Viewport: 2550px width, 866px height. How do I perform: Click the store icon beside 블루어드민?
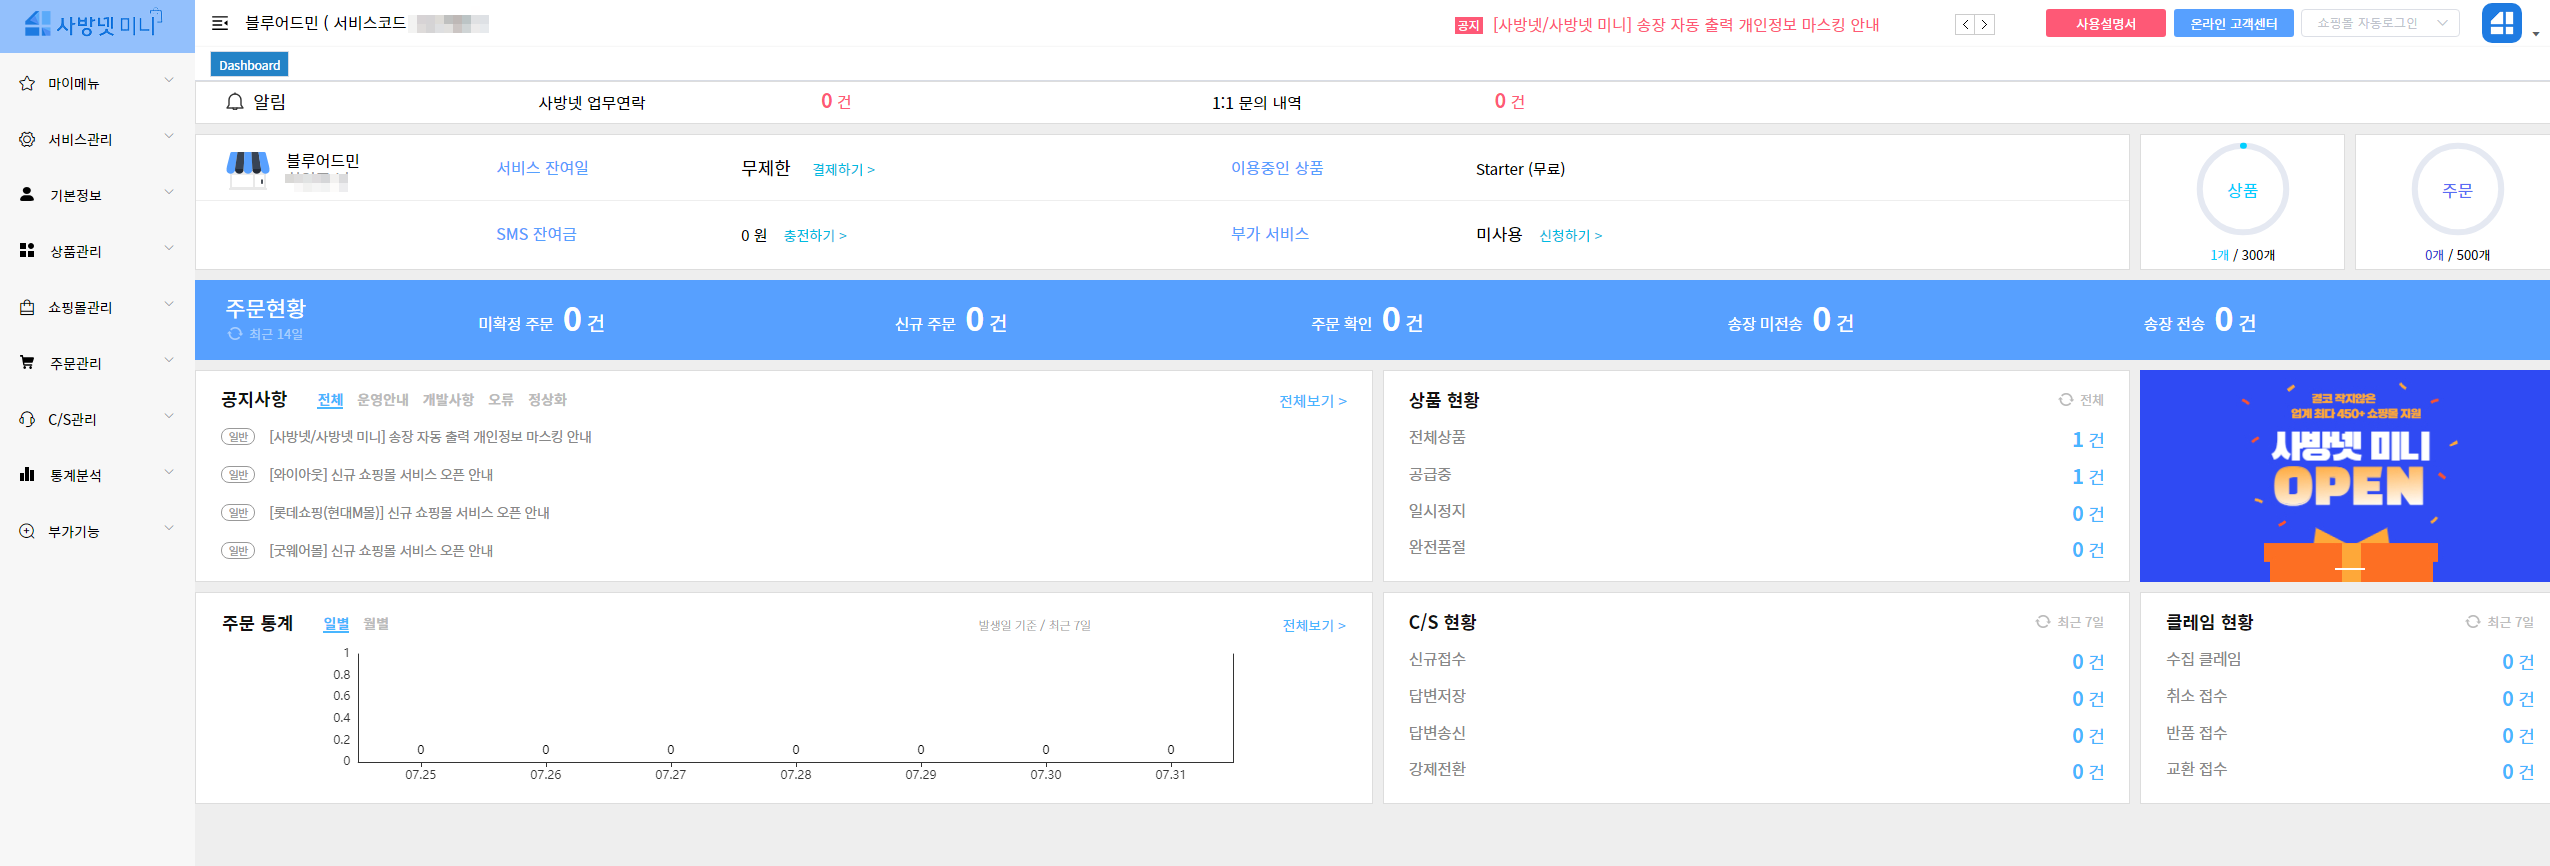tap(248, 169)
